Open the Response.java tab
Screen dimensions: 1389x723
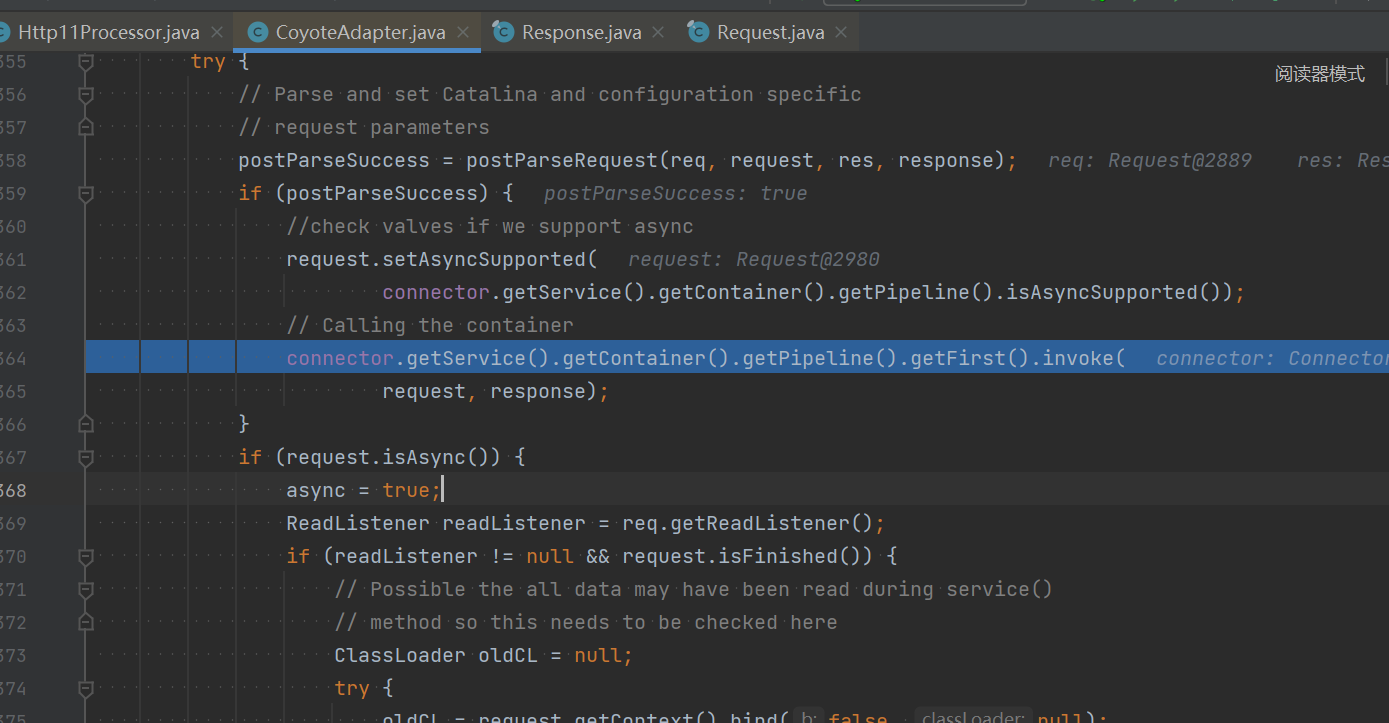point(580,33)
